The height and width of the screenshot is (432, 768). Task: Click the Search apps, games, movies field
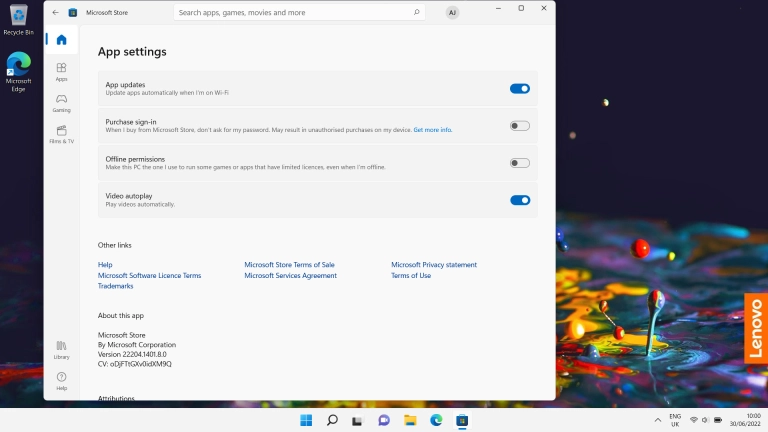tap(299, 12)
